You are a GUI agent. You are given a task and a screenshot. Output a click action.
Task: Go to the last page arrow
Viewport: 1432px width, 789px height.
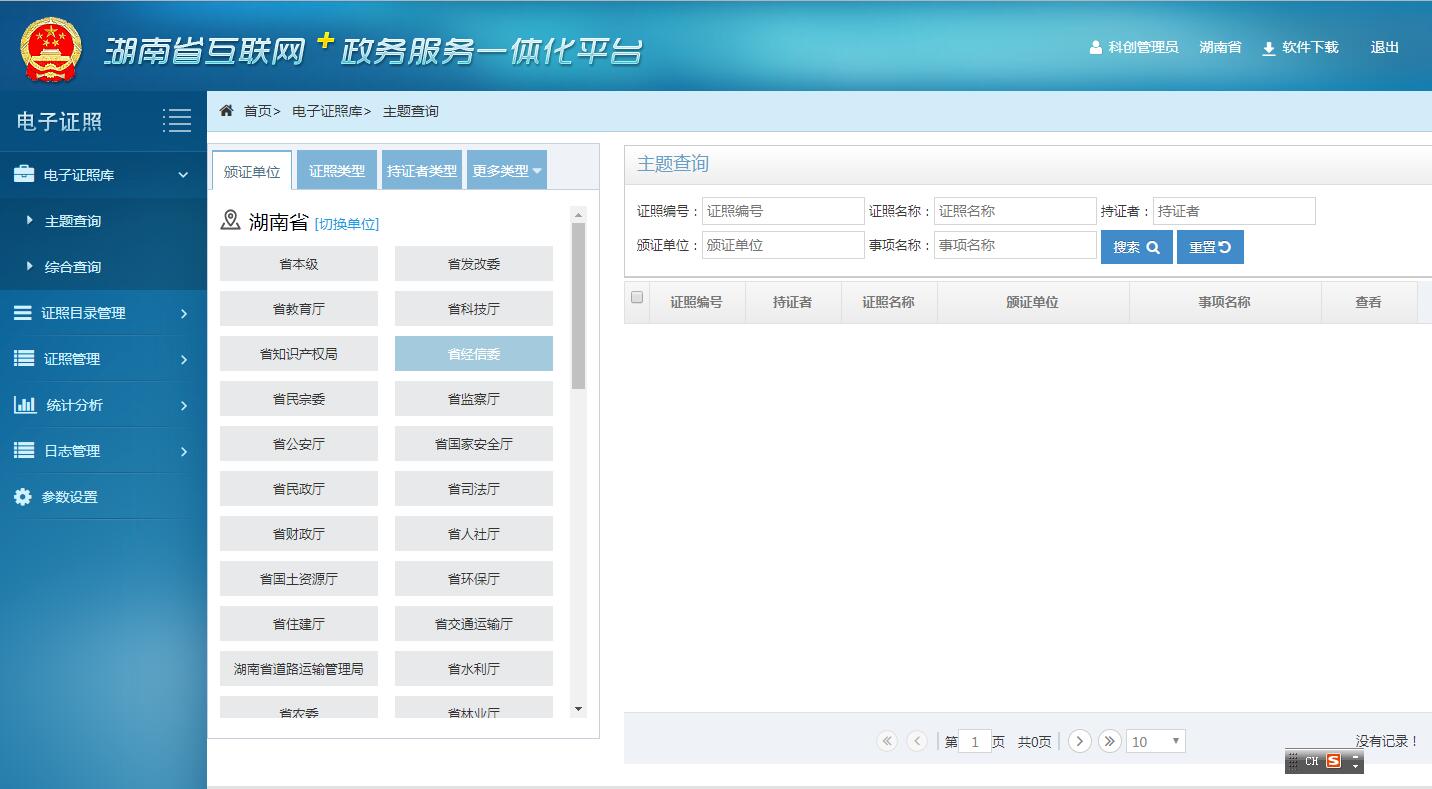pos(1109,741)
